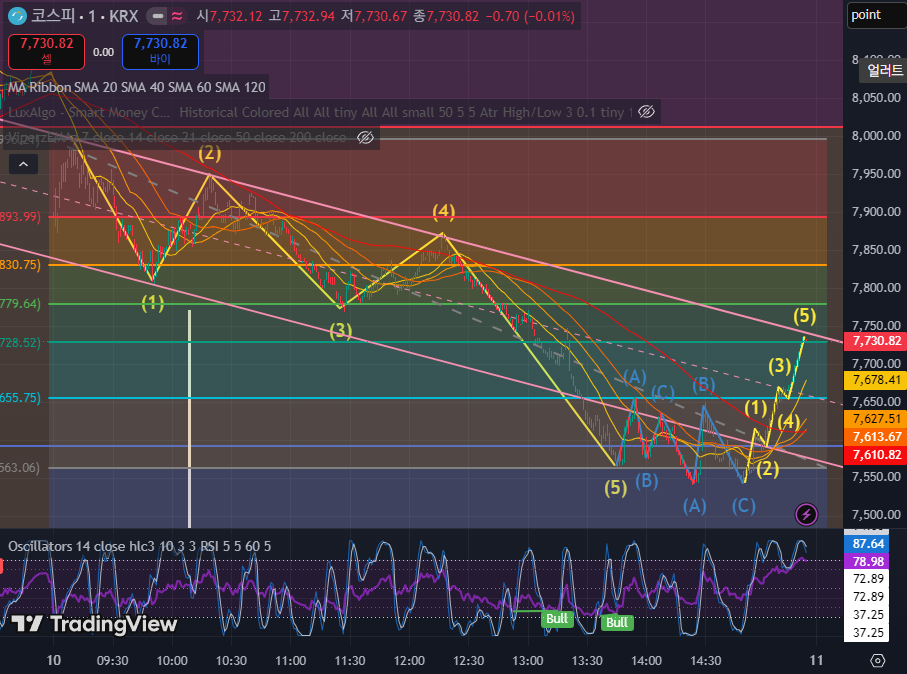Click the second green Bull label

click(617, 622)
